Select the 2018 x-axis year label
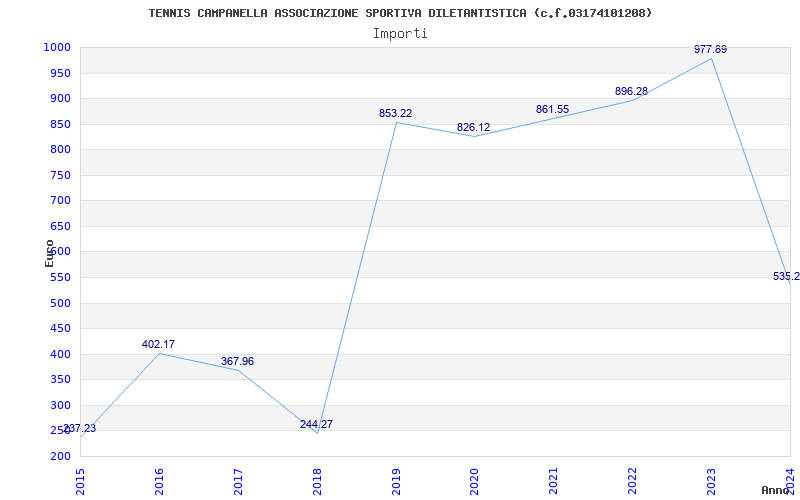Screen dimensions: 800x500 pyautogui.click(x=317, y=482)
